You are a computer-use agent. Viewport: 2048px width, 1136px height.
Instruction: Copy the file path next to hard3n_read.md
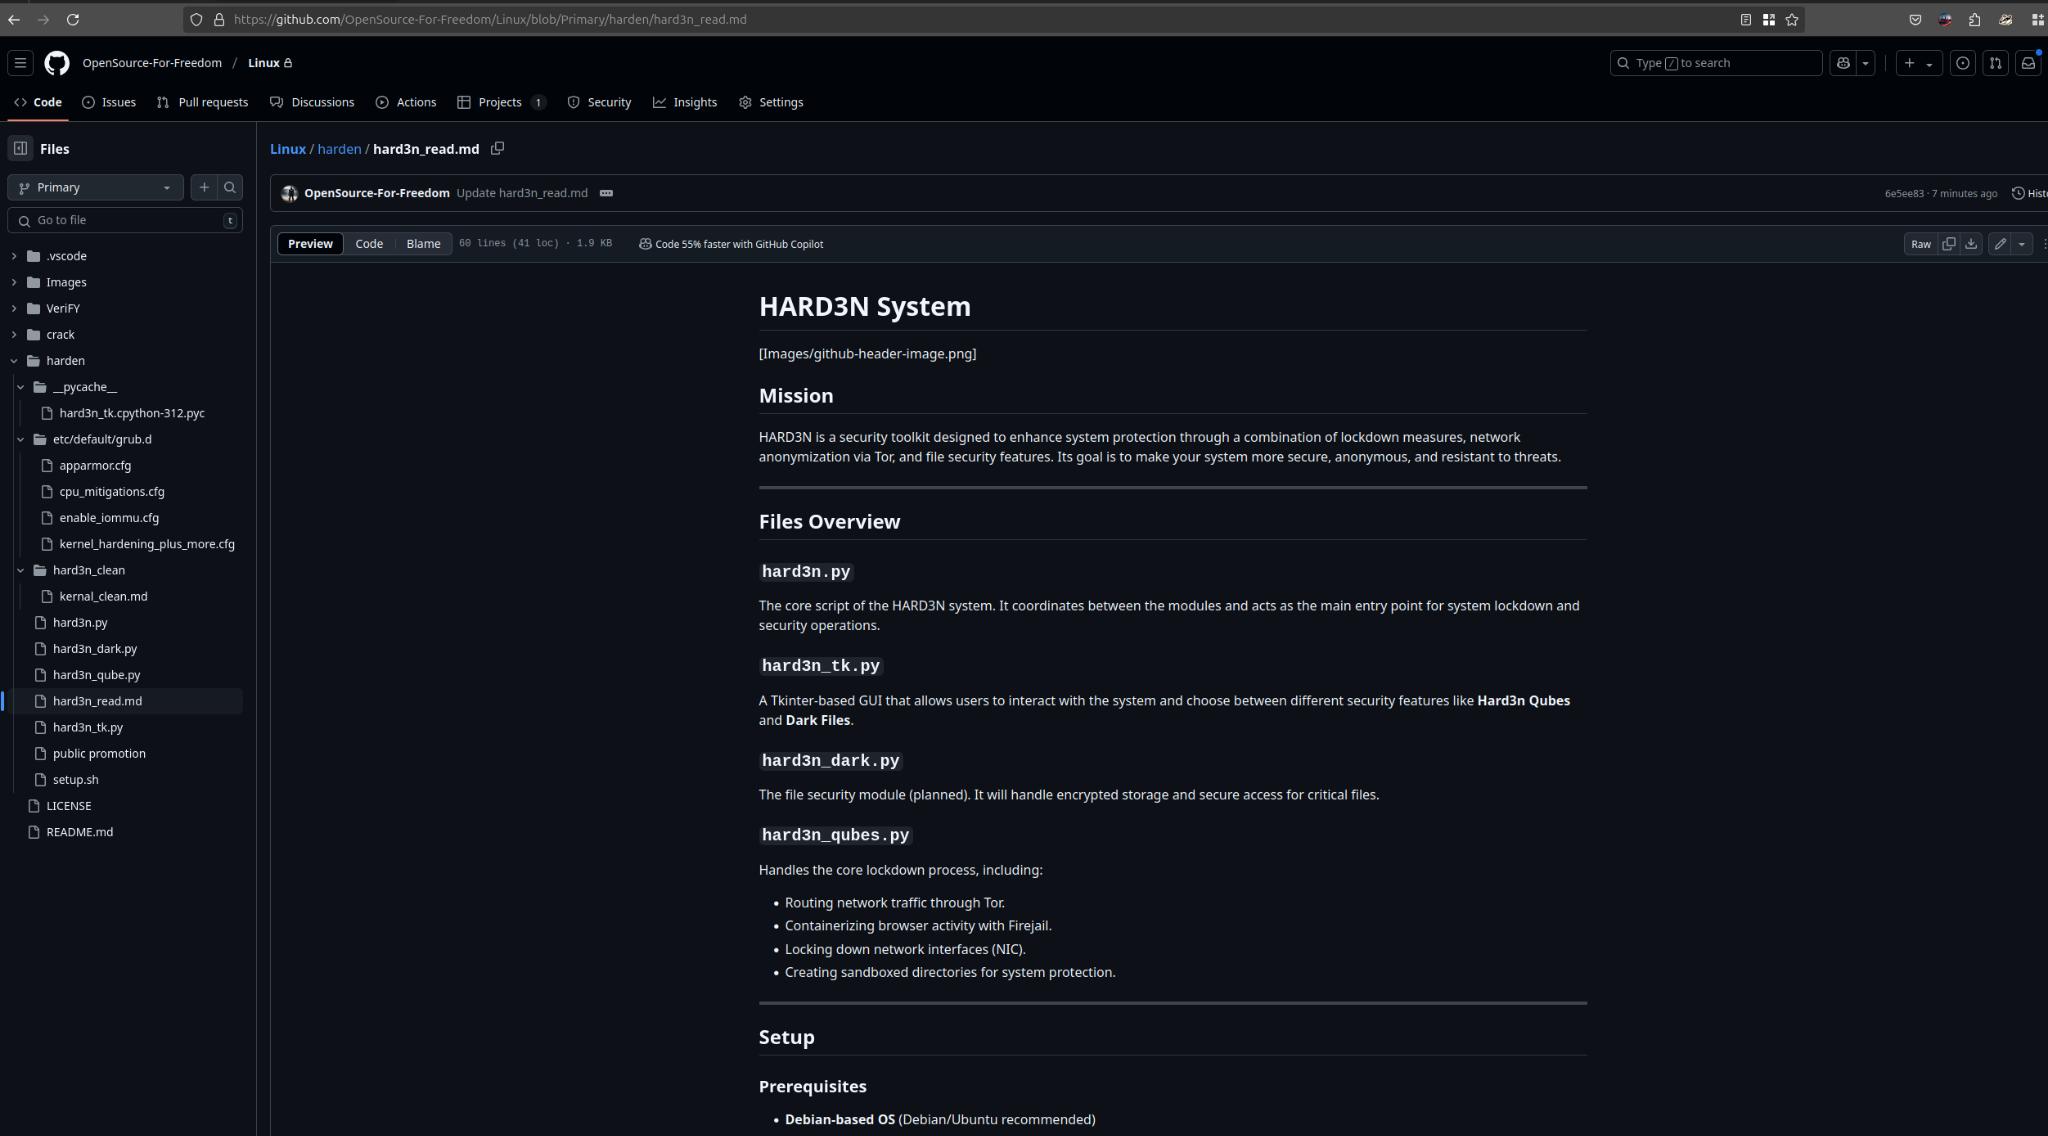coord(497,148)
